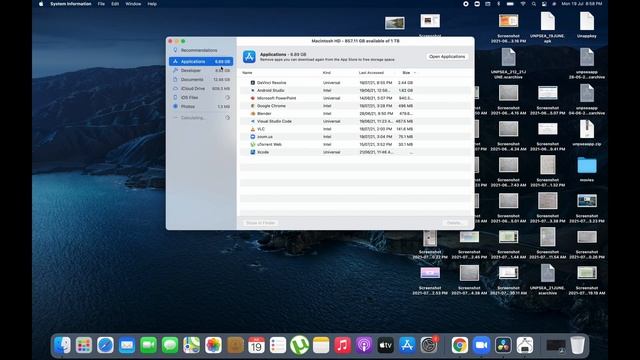This screenshot has width=640, height=360.
Task: Launch DaVinci Resolve from the Dock
Action: 503,345
